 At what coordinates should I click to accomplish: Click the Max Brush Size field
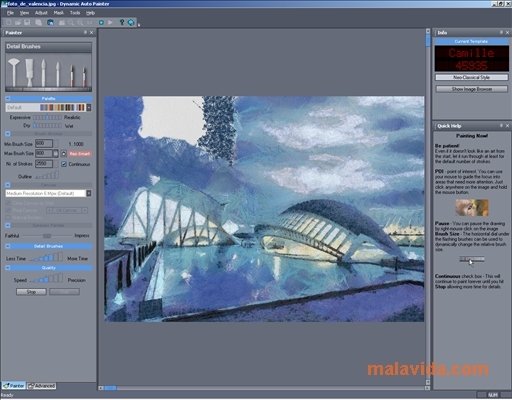point(44,153)
